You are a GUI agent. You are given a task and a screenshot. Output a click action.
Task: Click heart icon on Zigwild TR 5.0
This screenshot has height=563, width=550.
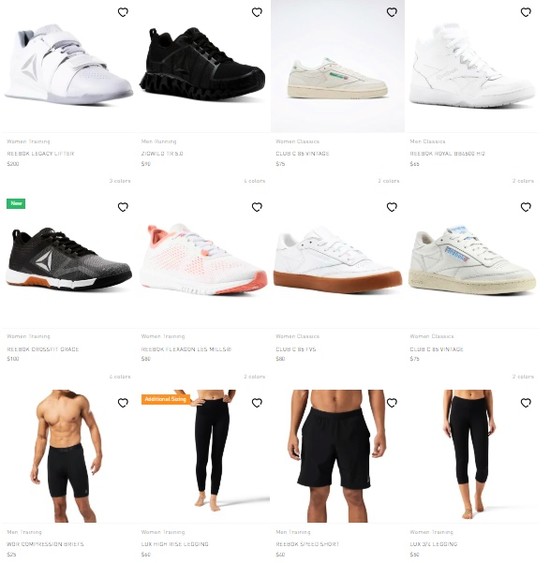257,12
